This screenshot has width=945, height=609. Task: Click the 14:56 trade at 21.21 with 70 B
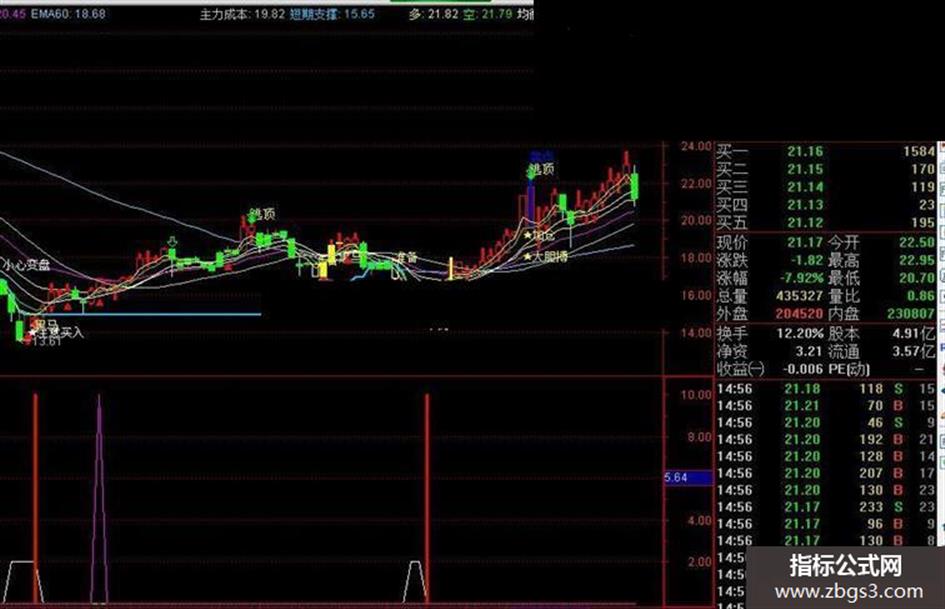click(825, 406)
